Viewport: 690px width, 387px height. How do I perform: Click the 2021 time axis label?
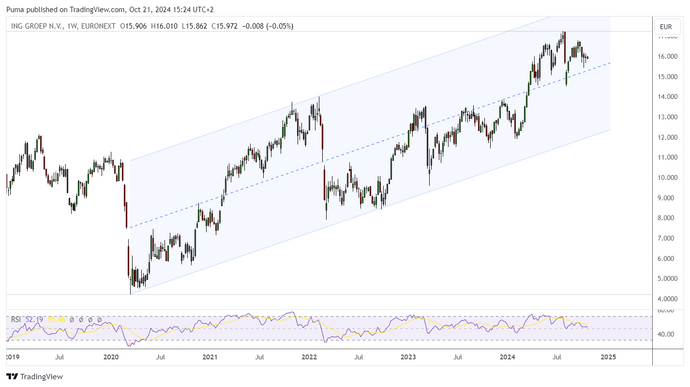[x=210, y=357]
